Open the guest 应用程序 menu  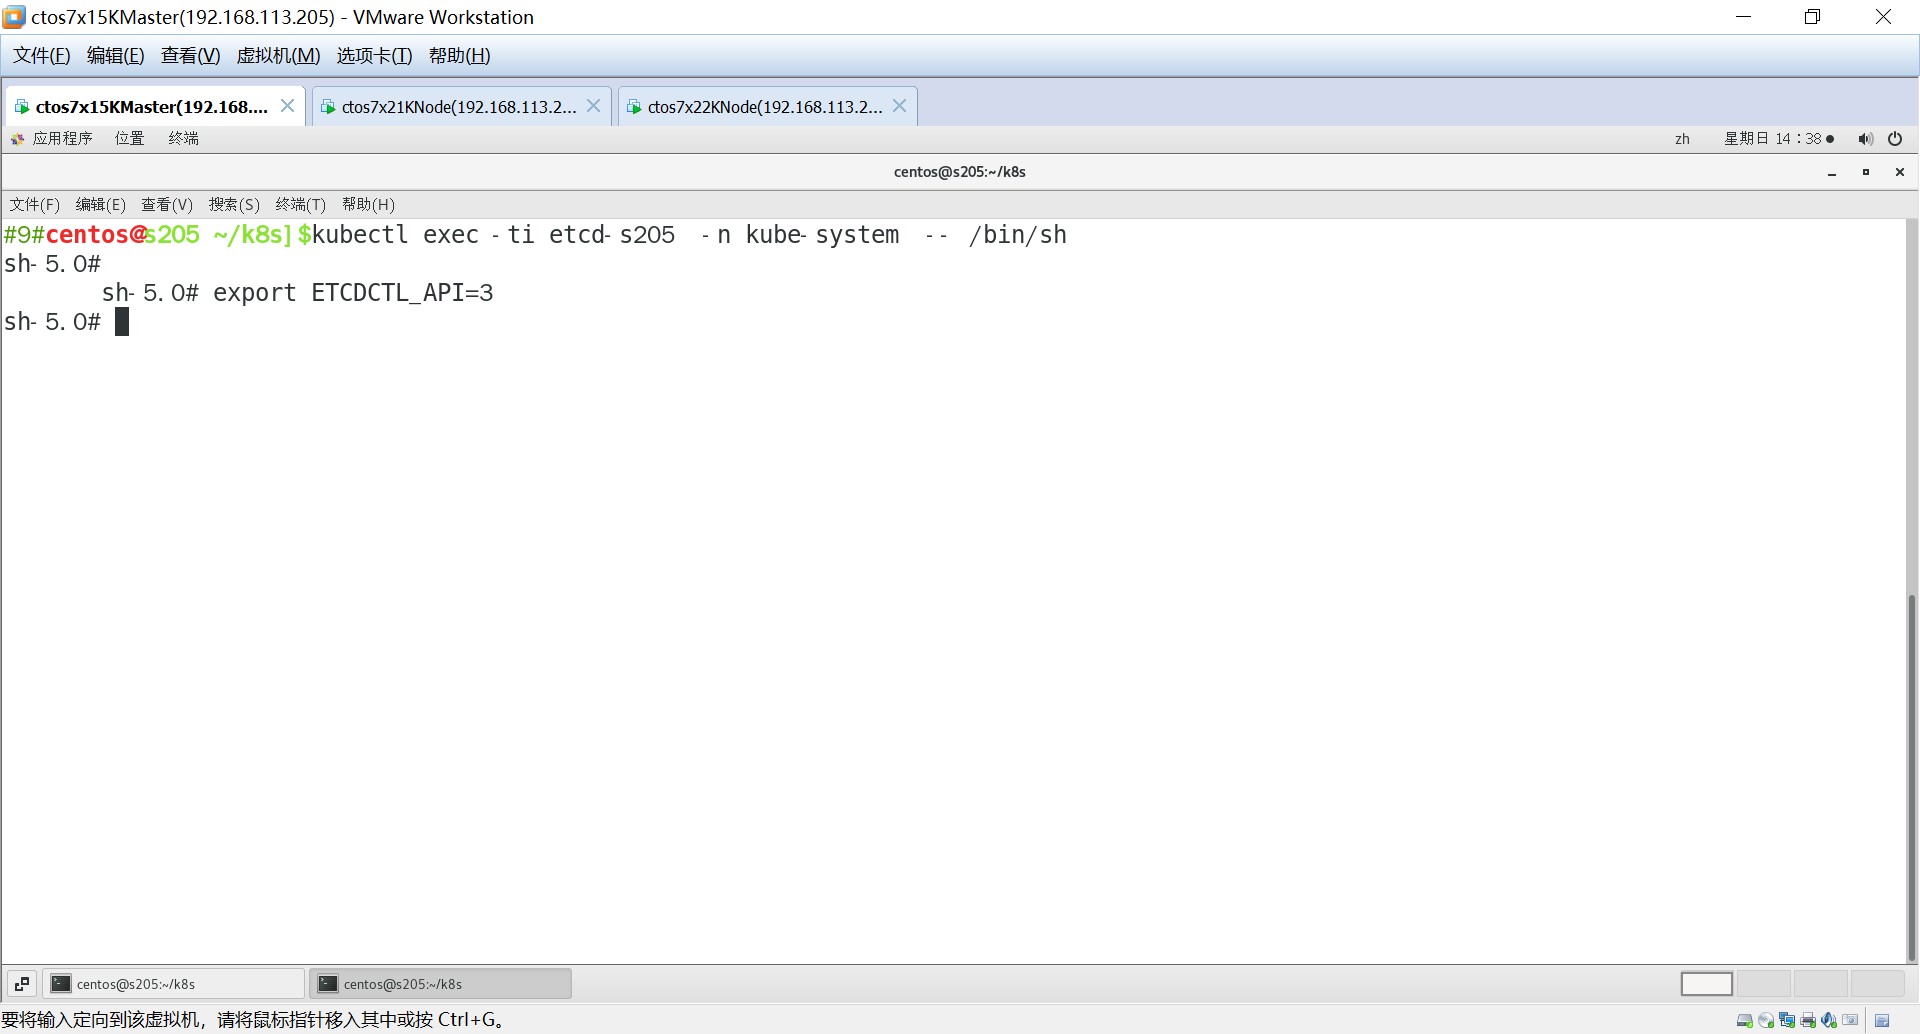coord(52,139)
